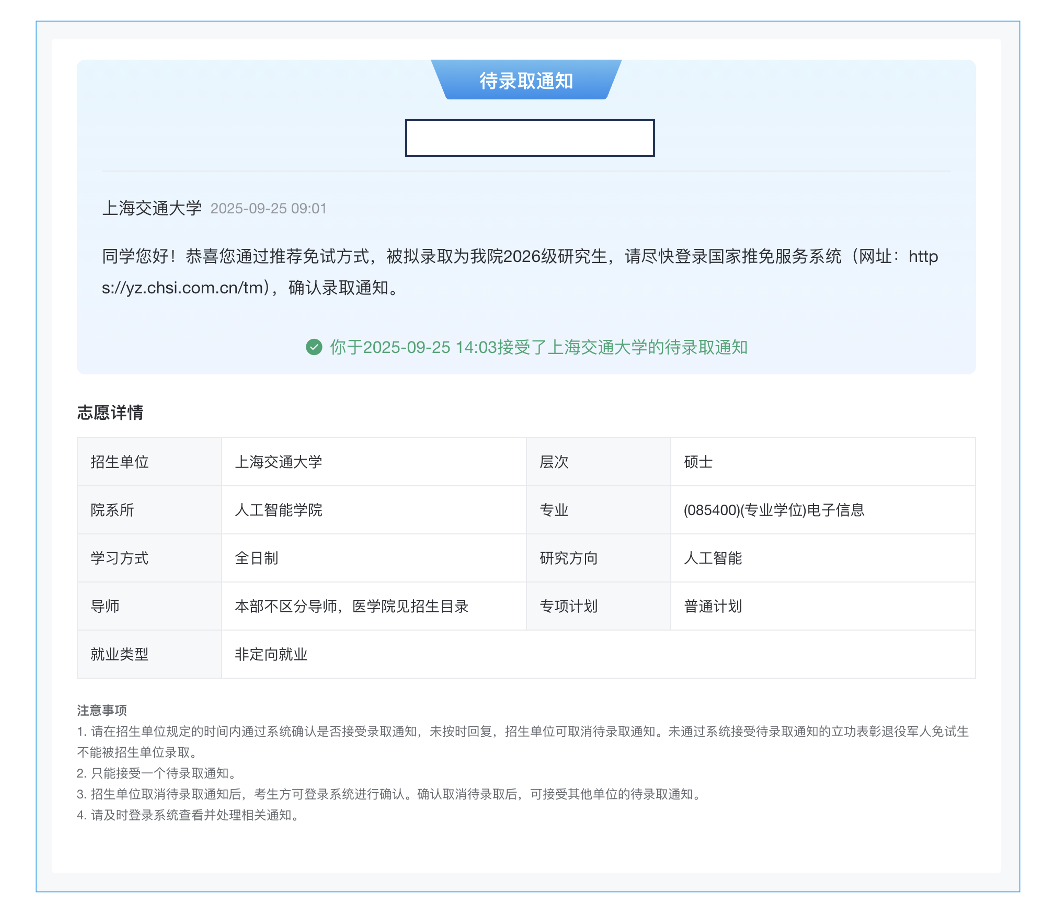Click the 非定向就业 employment type cell
Screen dimensions: 1046x912
tap(272, 654)
